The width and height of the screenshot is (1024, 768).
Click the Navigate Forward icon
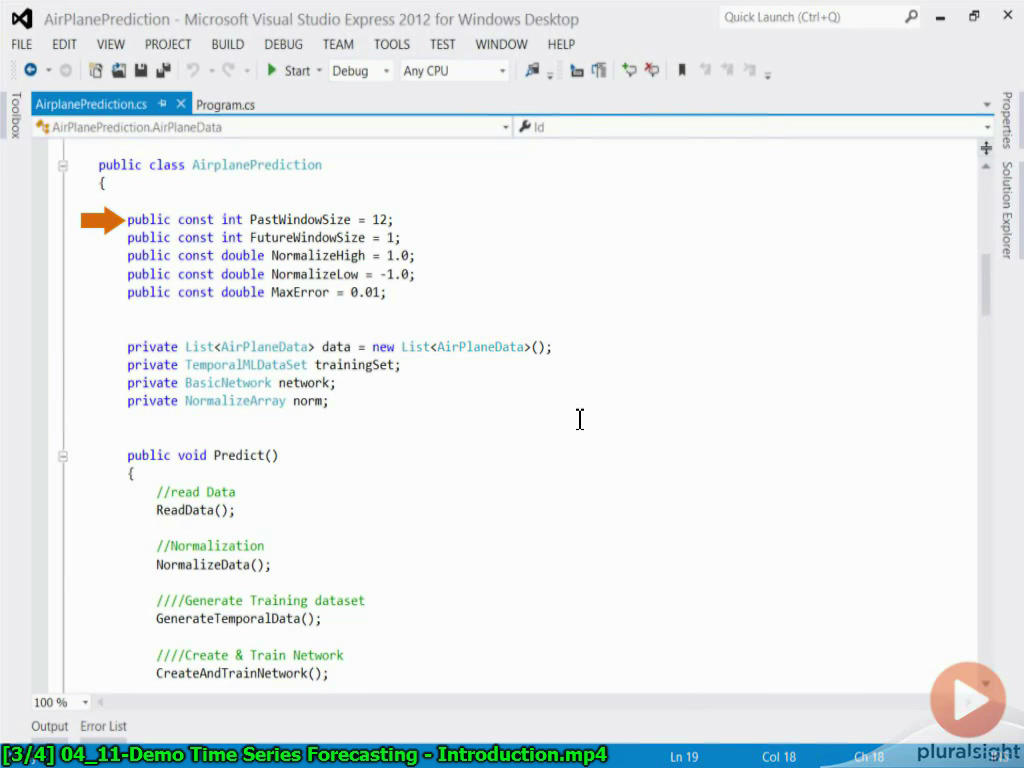point(65,70)
